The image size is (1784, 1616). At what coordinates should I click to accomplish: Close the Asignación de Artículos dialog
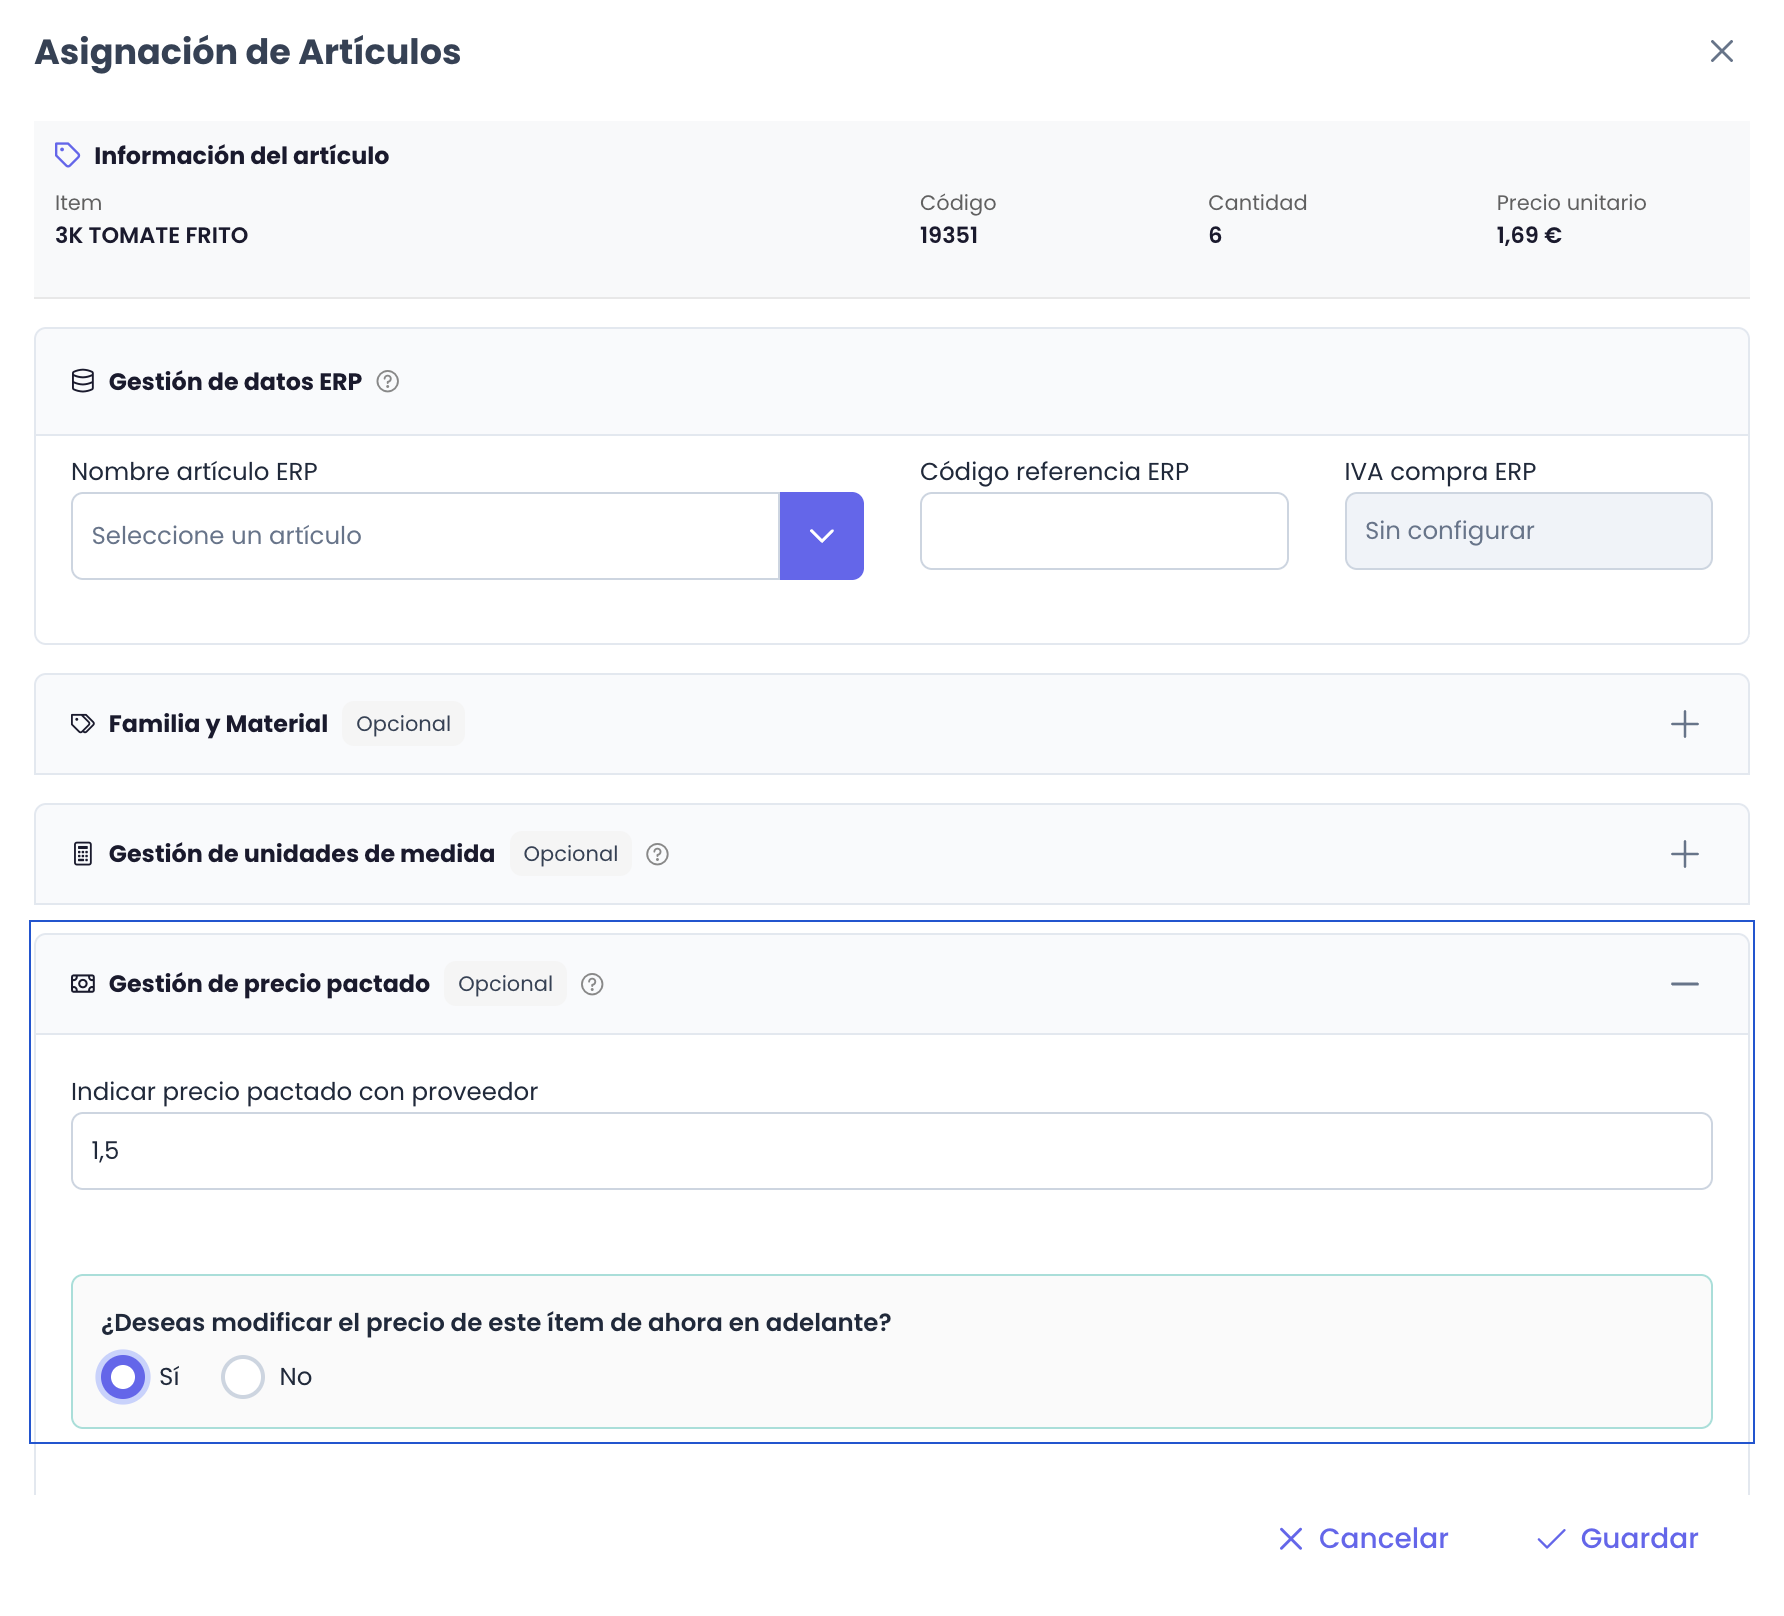pyautogui.click(x=1721, y=51)
